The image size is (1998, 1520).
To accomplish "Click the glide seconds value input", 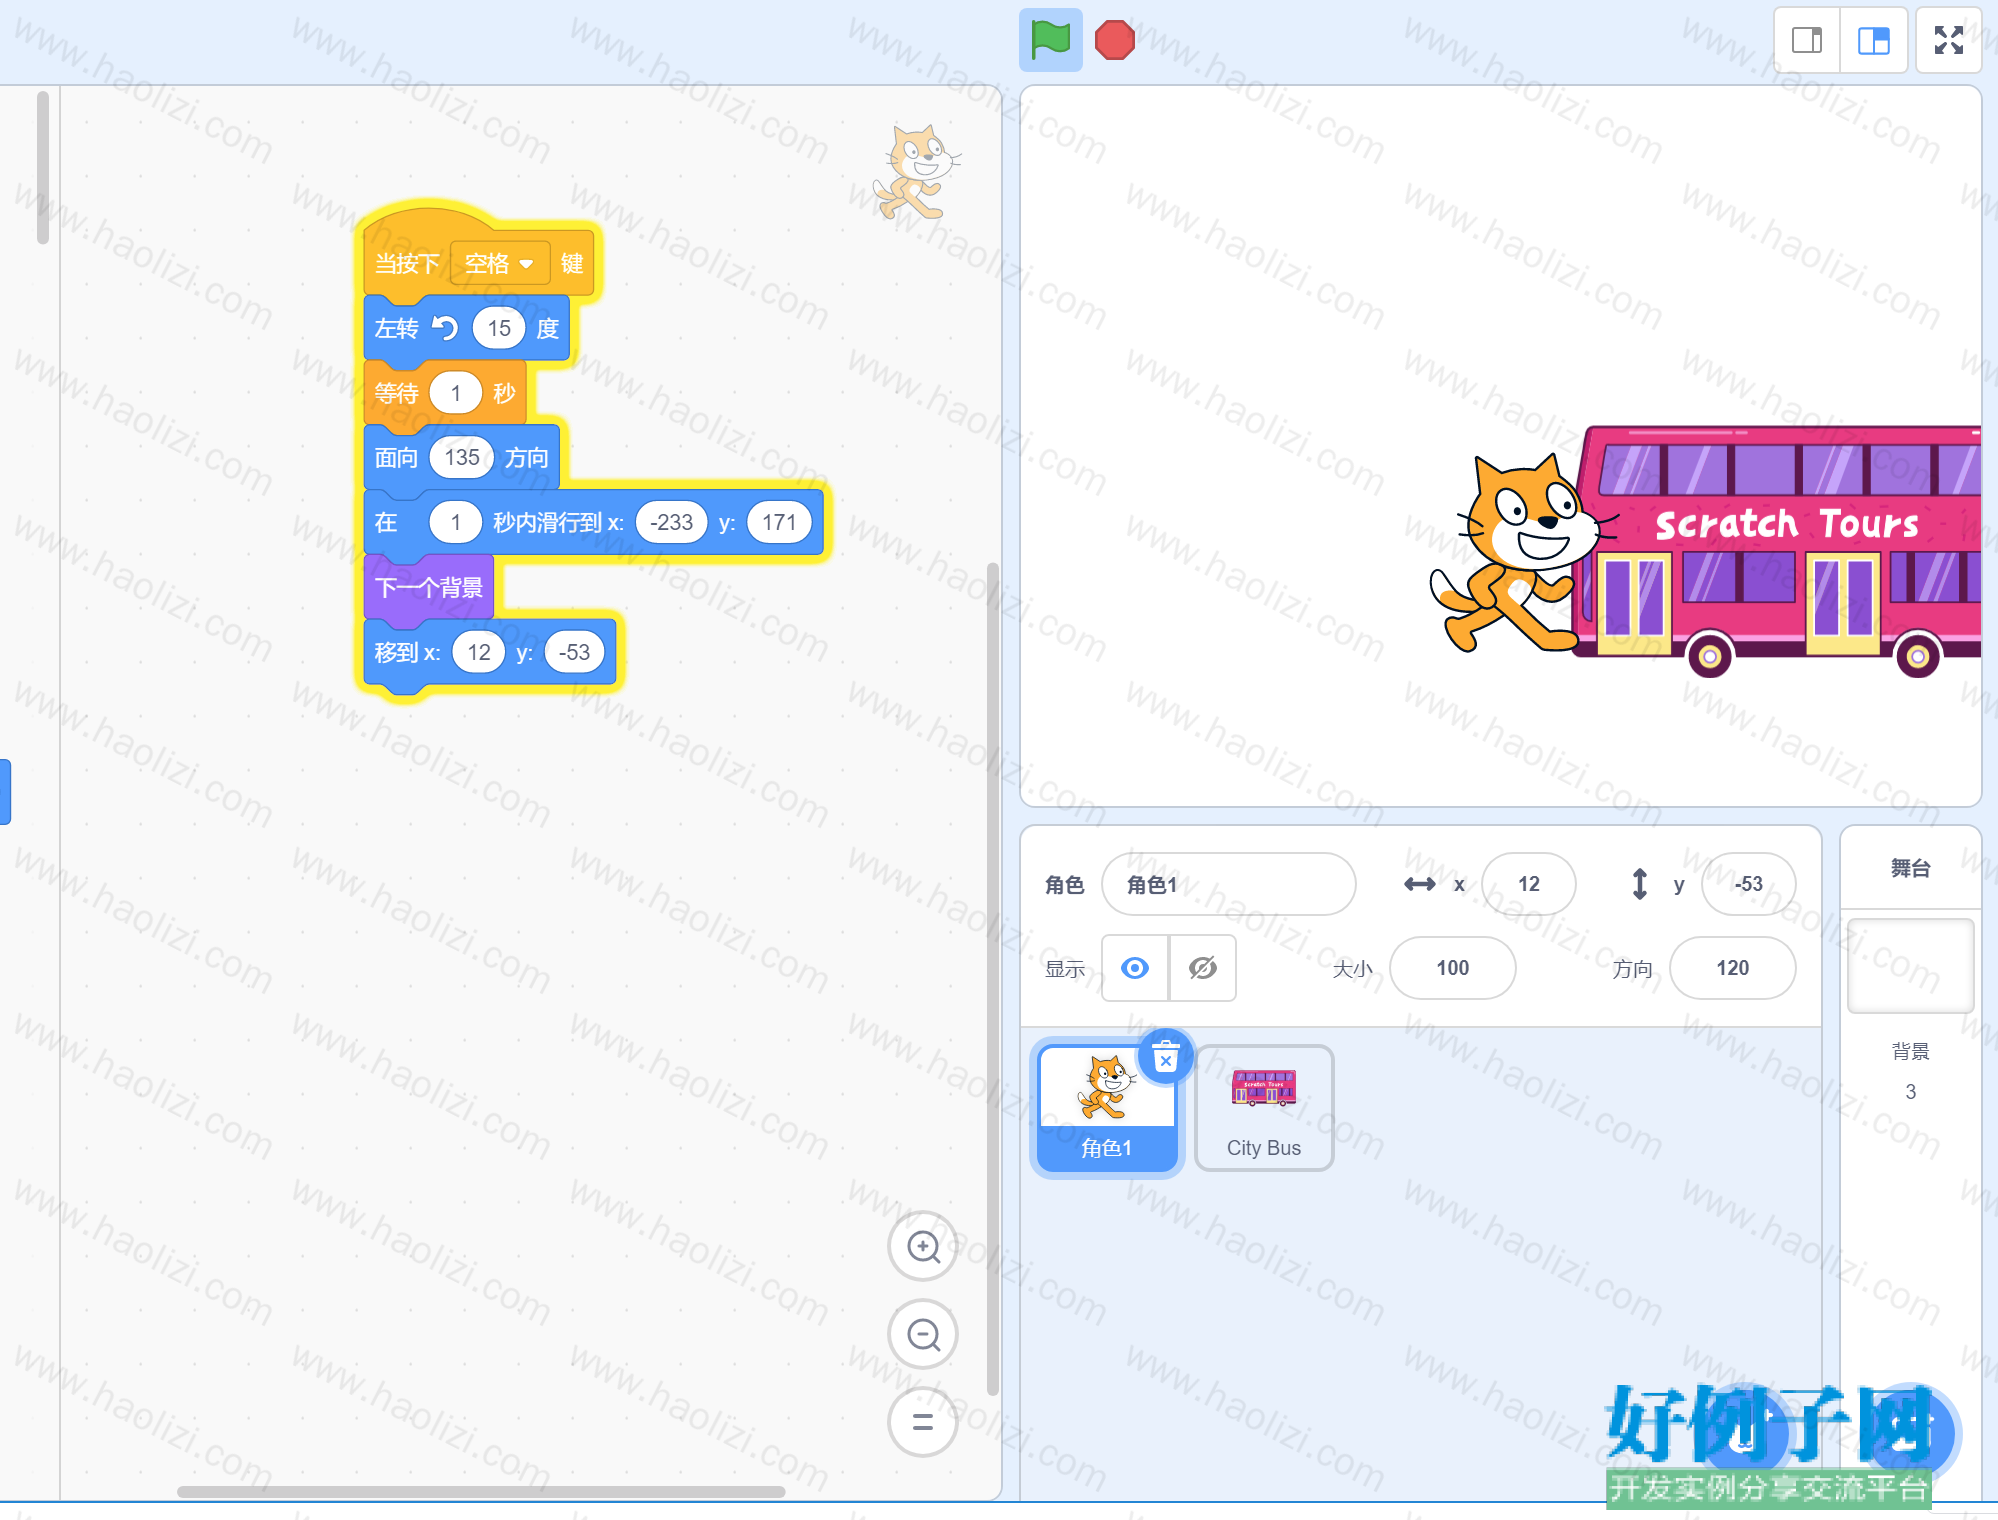I will 456,522.
